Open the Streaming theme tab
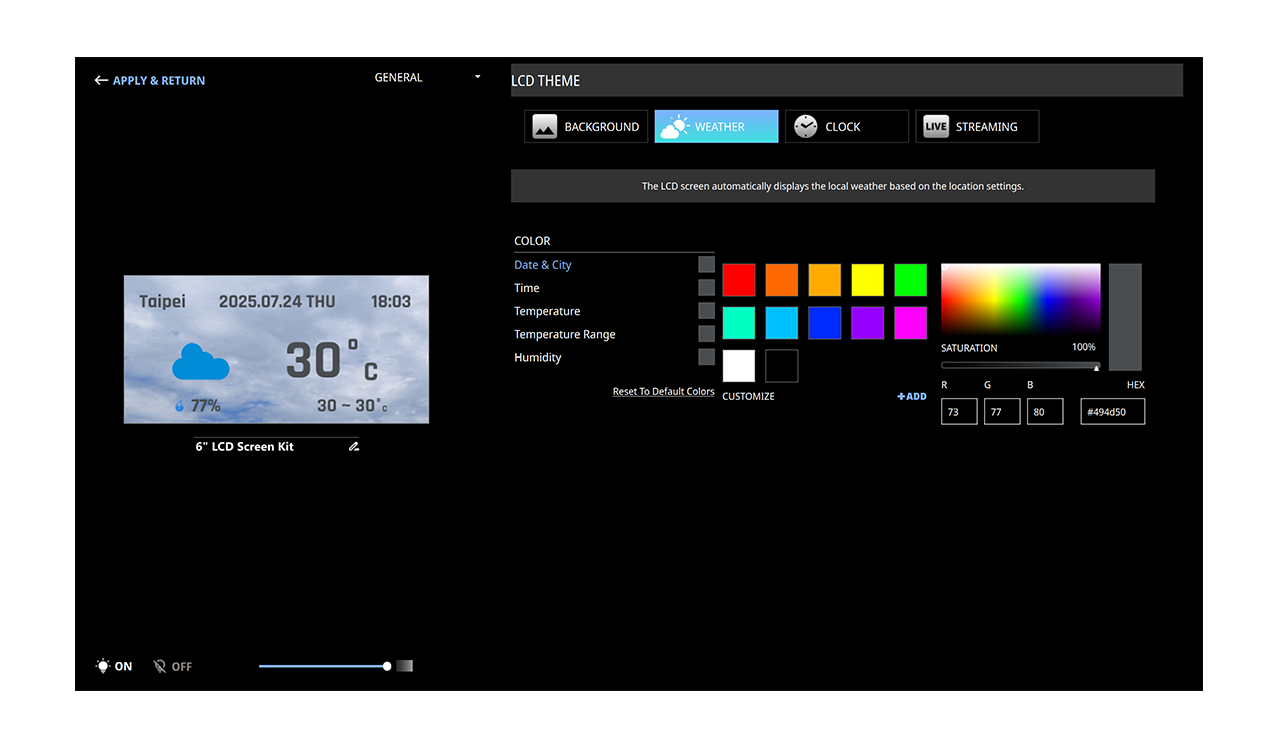The width and height of the screenshot is (1280, 750). coord(976,127)
